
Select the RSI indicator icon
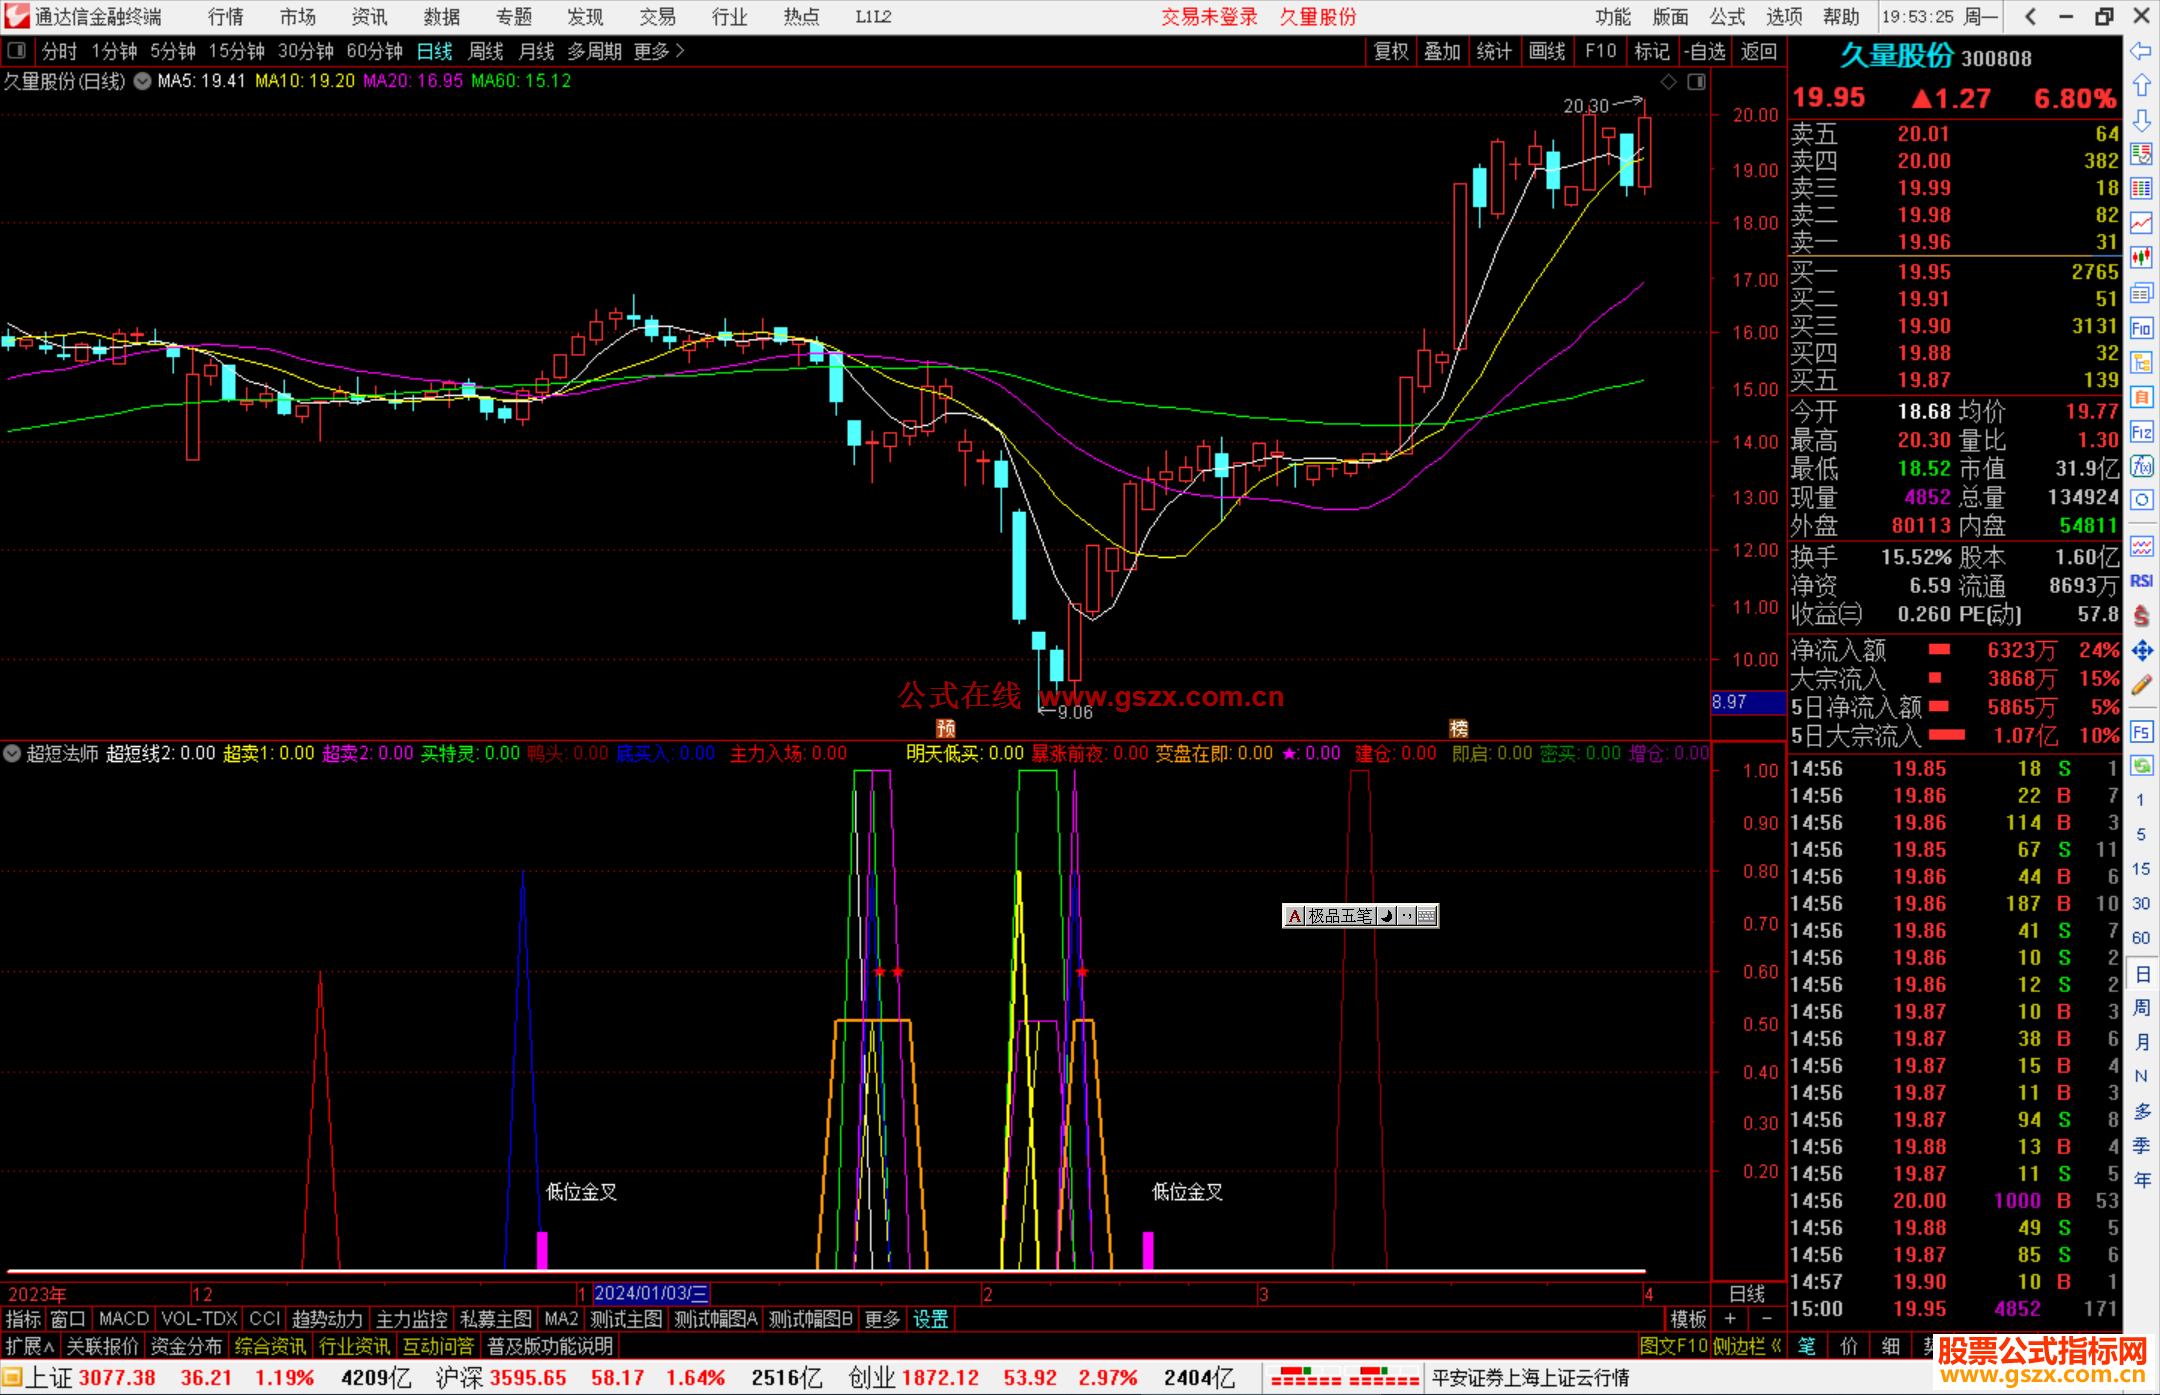coord(2141,581)
